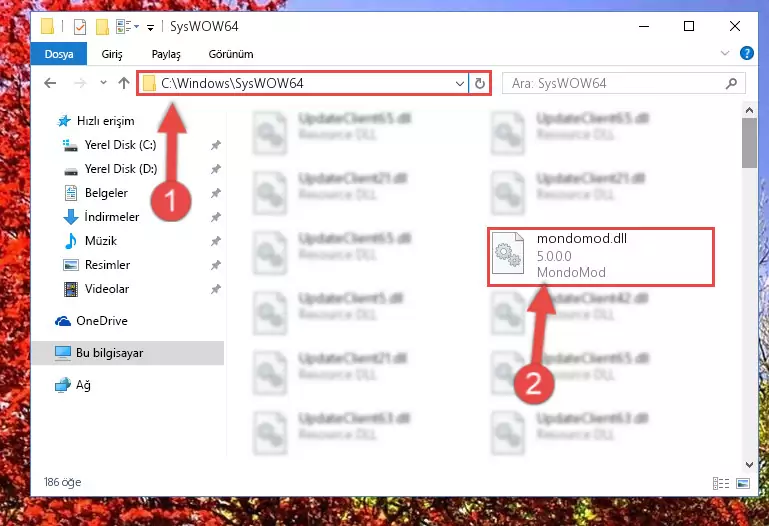Image resolution: width=769 pixels, height=526 pixels.
Task: Click the address bar path C:\Windows\SysWOW64
Action: 232,83
